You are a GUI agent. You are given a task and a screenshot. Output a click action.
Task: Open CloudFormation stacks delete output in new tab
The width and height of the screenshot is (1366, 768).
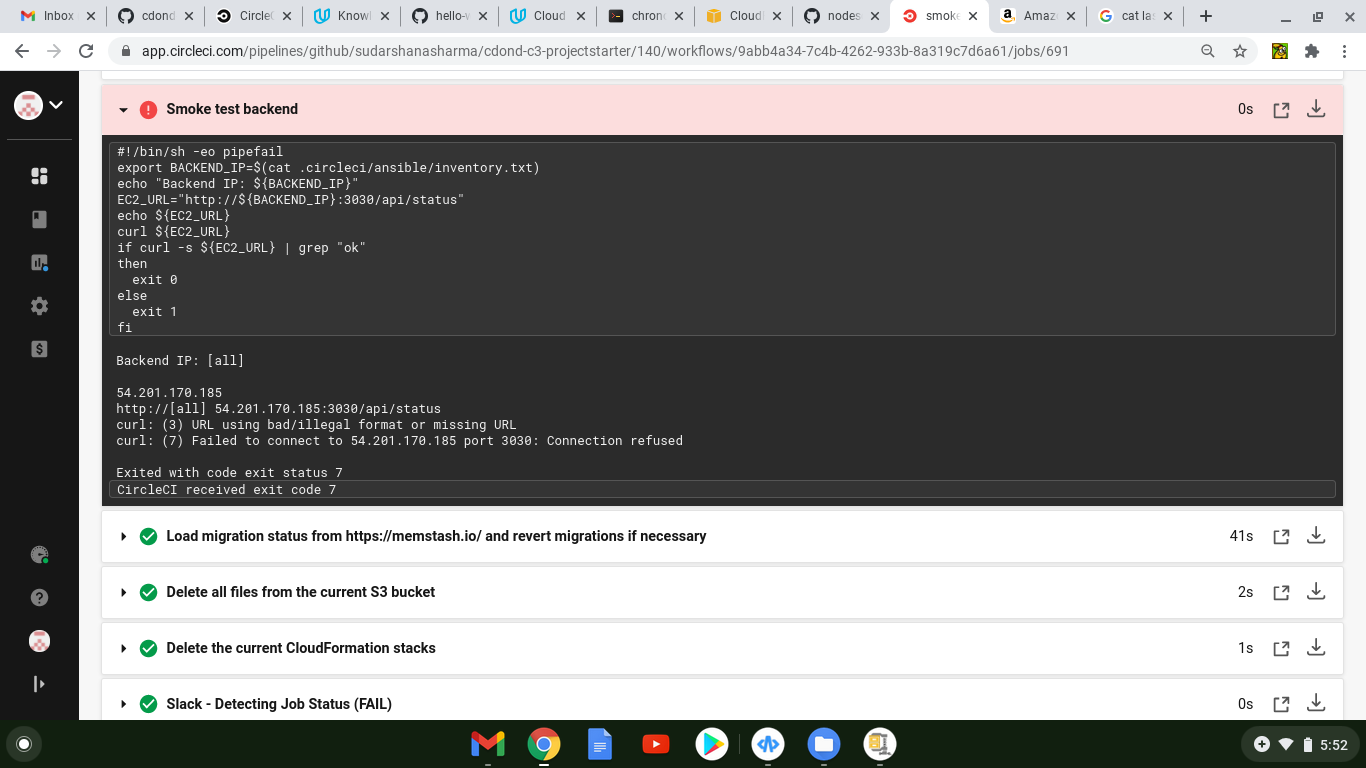(1281, 649)
